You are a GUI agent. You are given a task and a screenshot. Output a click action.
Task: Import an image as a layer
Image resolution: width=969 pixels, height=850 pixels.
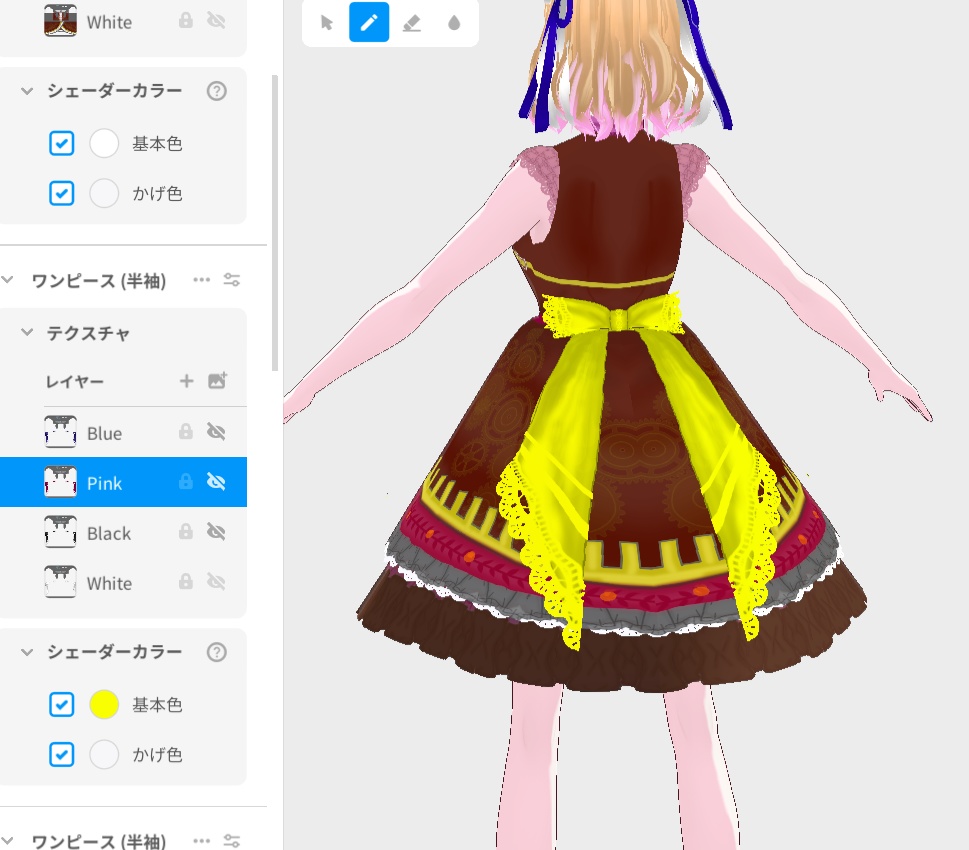(219, 381)
